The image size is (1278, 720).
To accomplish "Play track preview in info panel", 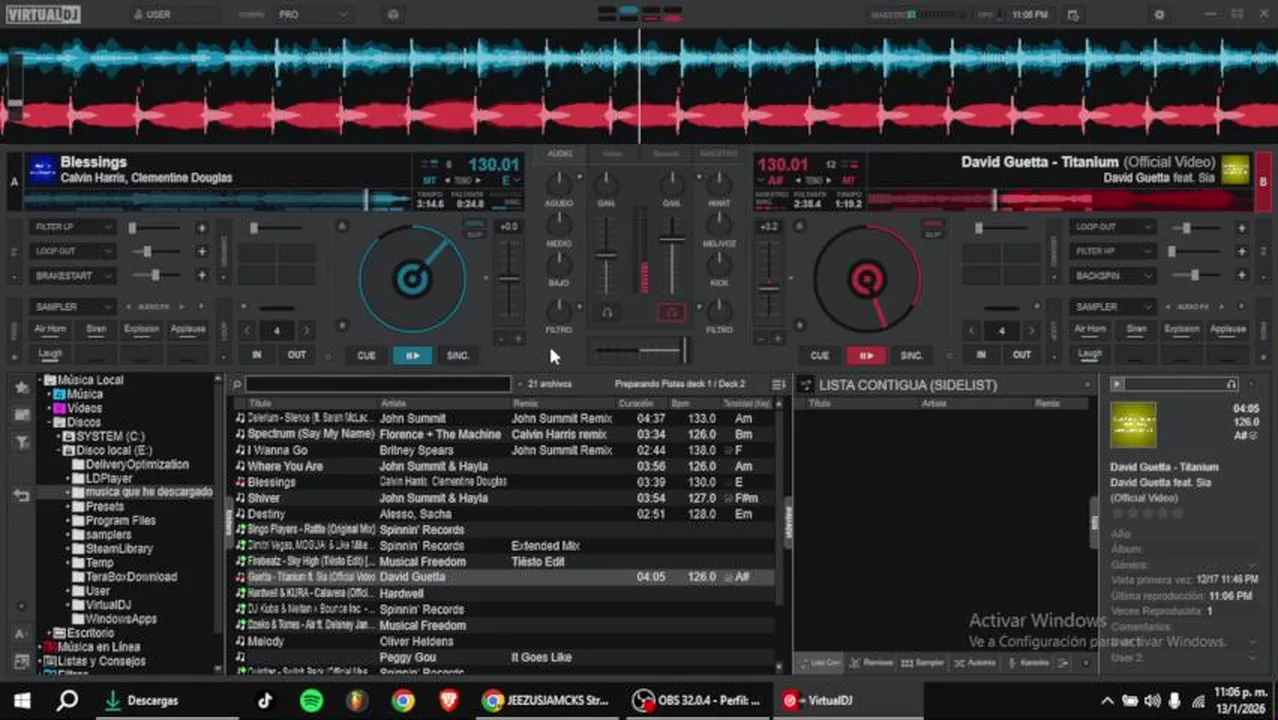I will coord(1117,384).
